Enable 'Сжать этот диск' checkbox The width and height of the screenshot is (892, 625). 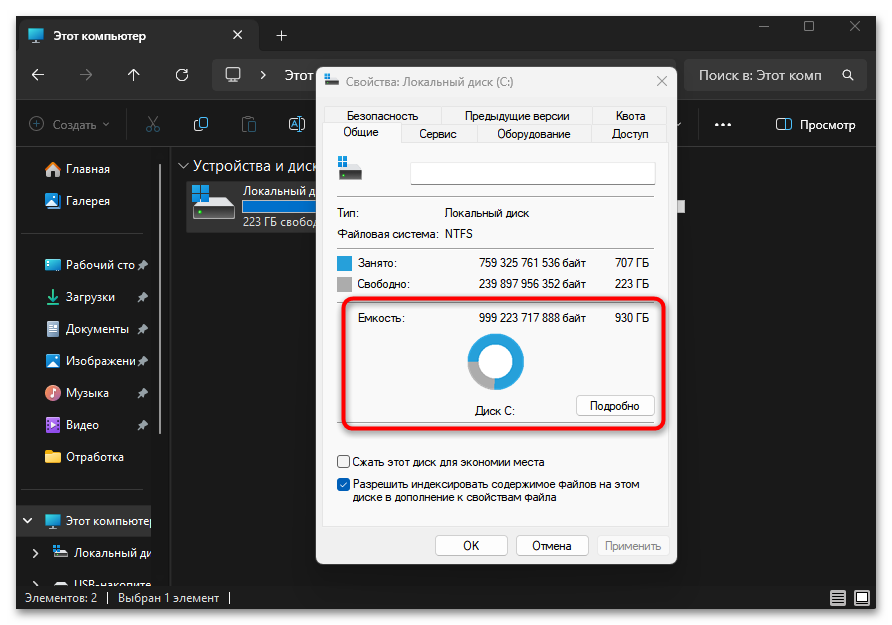click(343, 461)
